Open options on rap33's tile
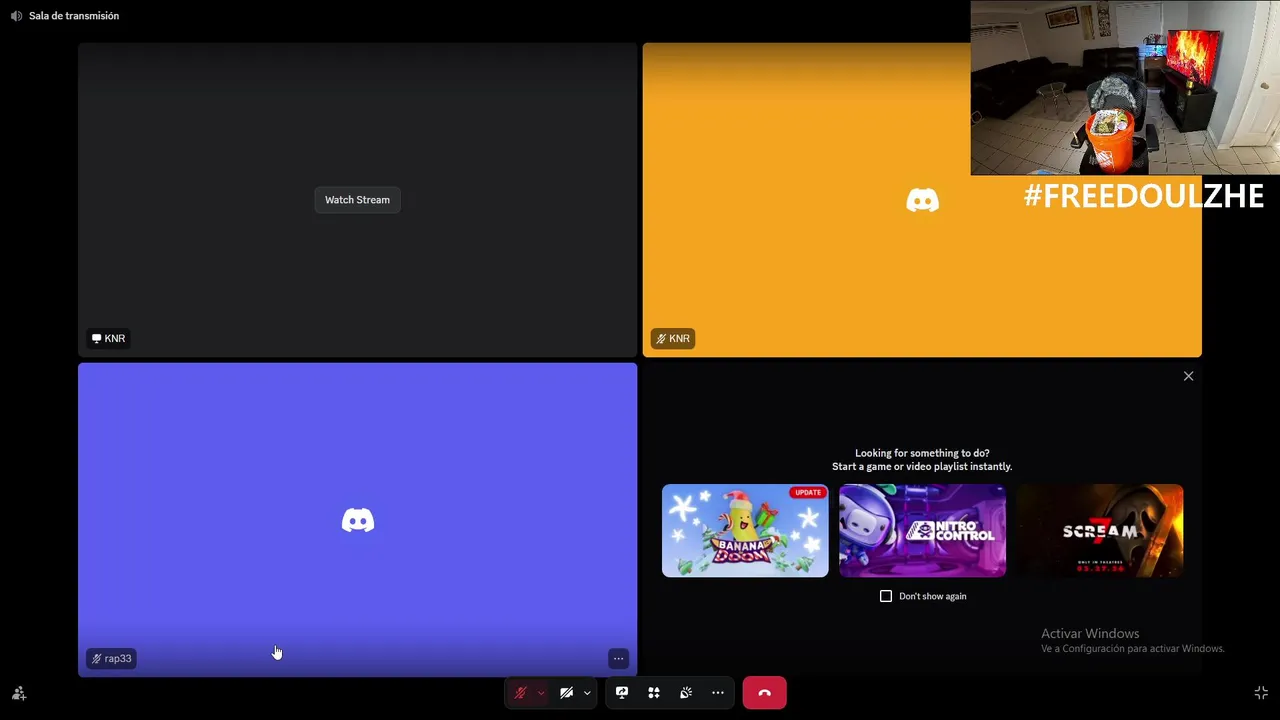 (x=618, y=658)
